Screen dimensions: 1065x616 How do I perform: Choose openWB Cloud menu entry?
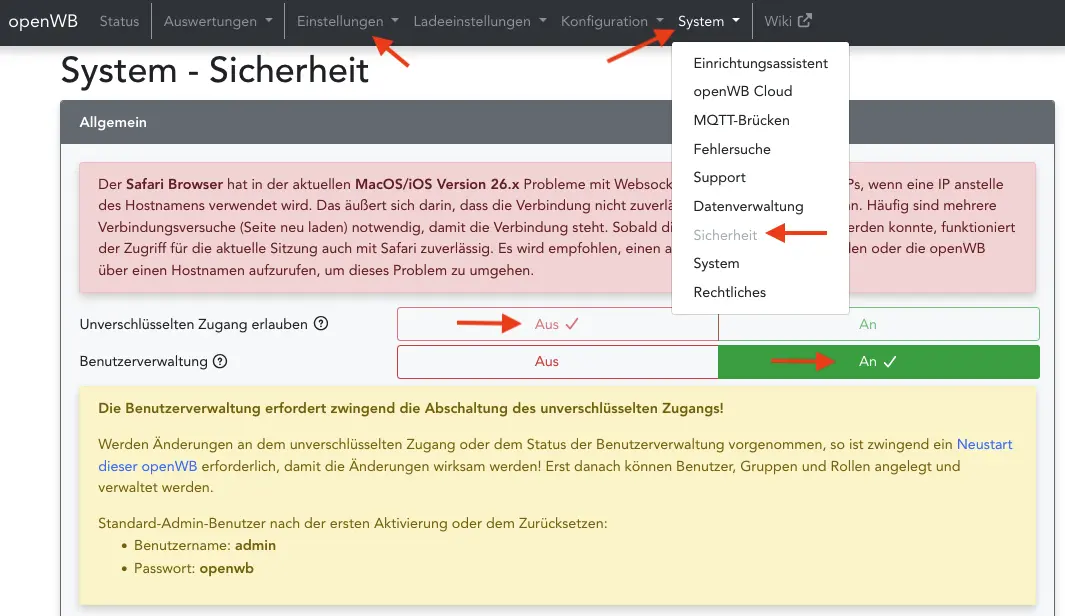[742, 91]
